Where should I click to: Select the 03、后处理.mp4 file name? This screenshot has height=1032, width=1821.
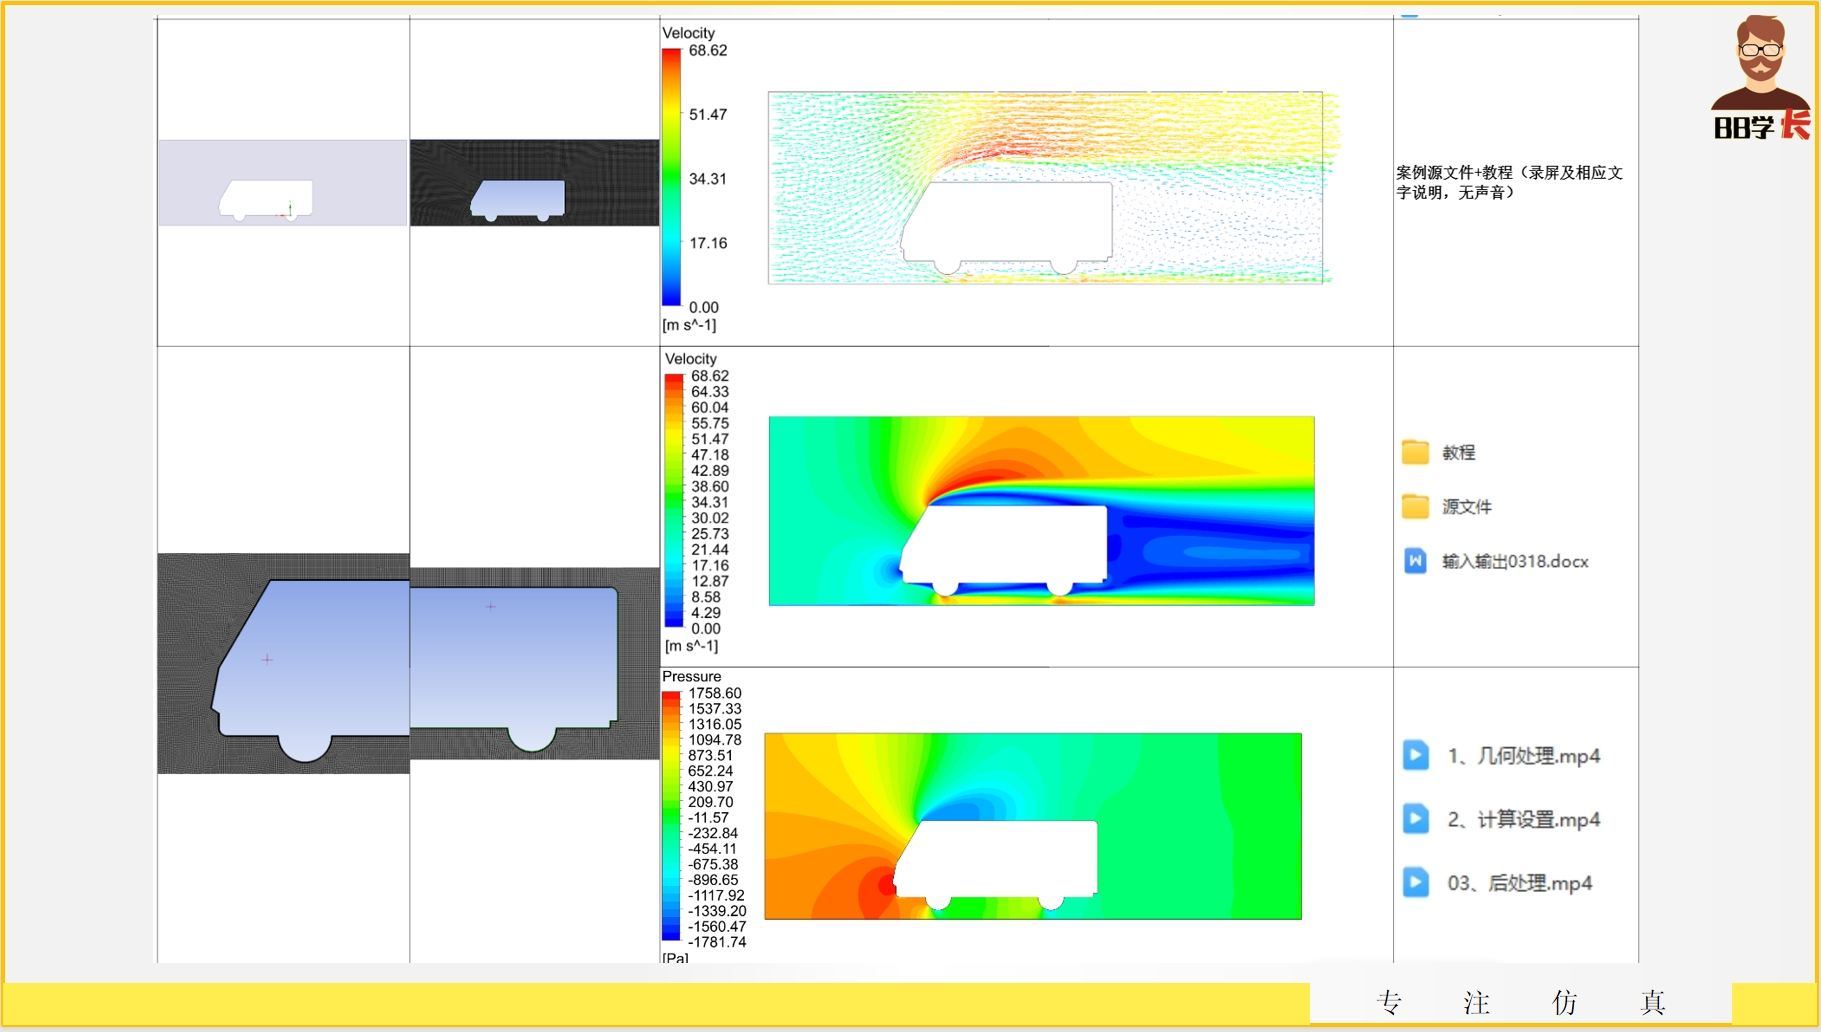1519,883
